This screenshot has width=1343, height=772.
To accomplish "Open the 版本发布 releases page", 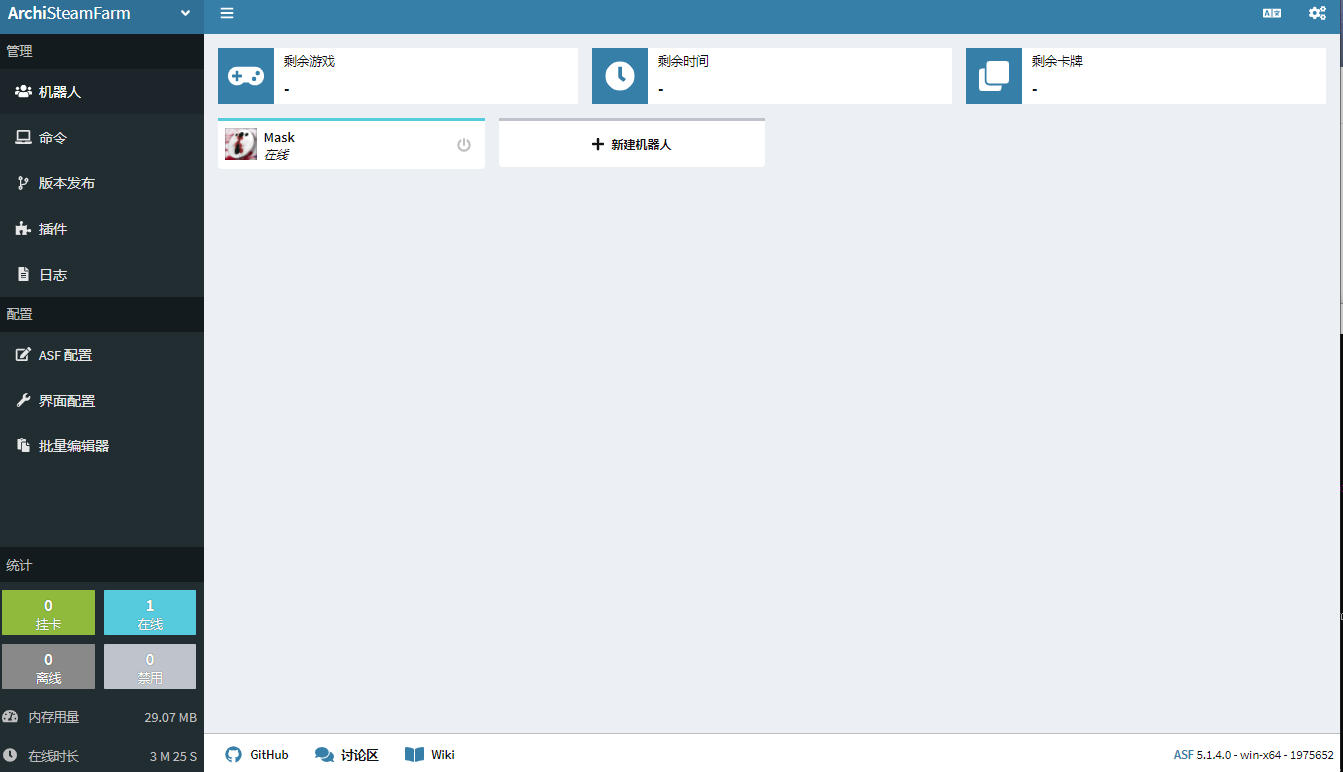I will (102, 183).
